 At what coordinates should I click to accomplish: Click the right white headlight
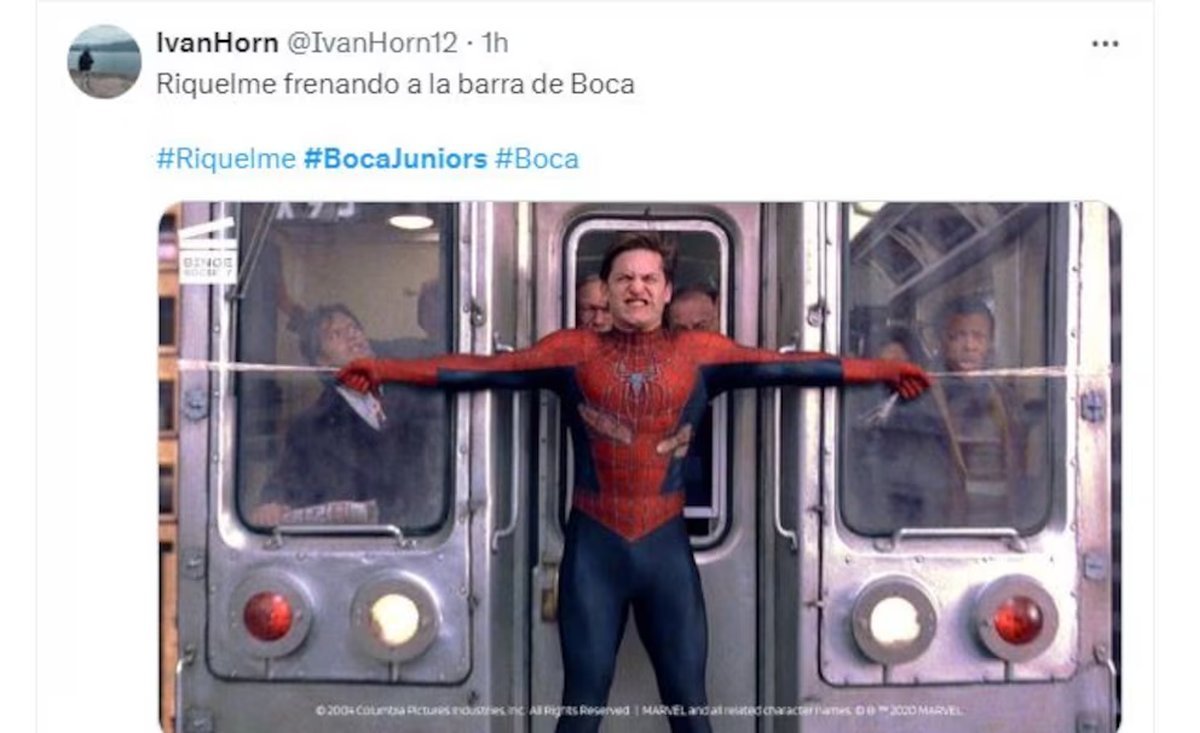(x=893, y=620)
